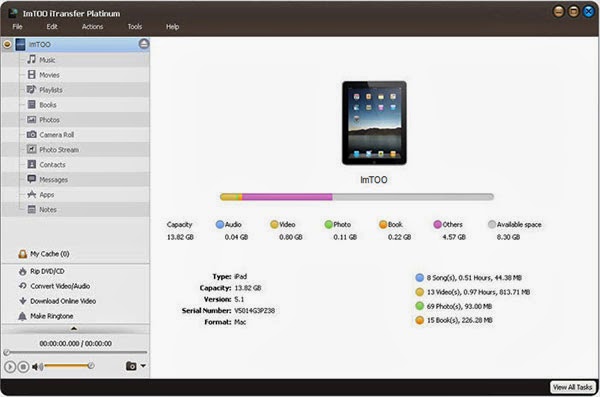Click the Format: Mac value
Image resolution: width=600 pixels, height=397 pixels.
tap(240, 322)
